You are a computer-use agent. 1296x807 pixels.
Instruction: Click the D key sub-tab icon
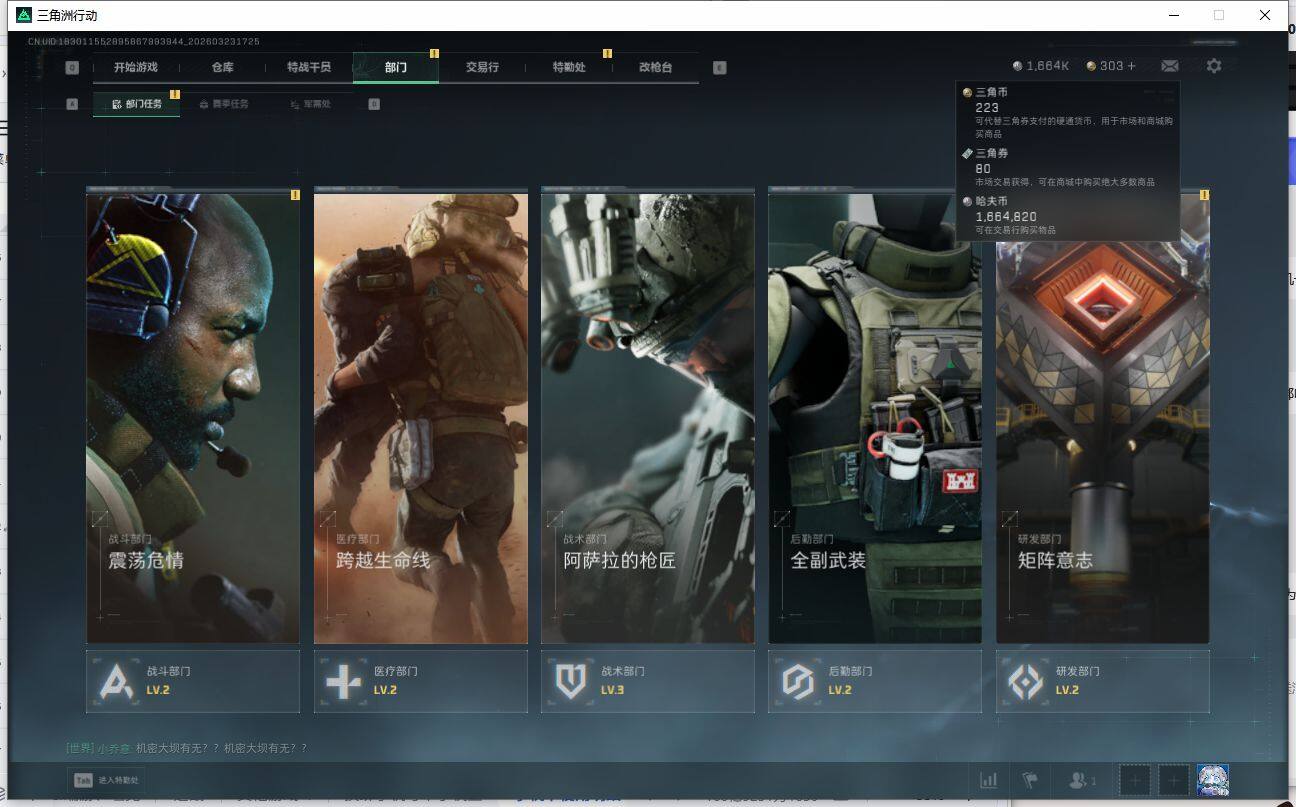[x=374, y=104]
